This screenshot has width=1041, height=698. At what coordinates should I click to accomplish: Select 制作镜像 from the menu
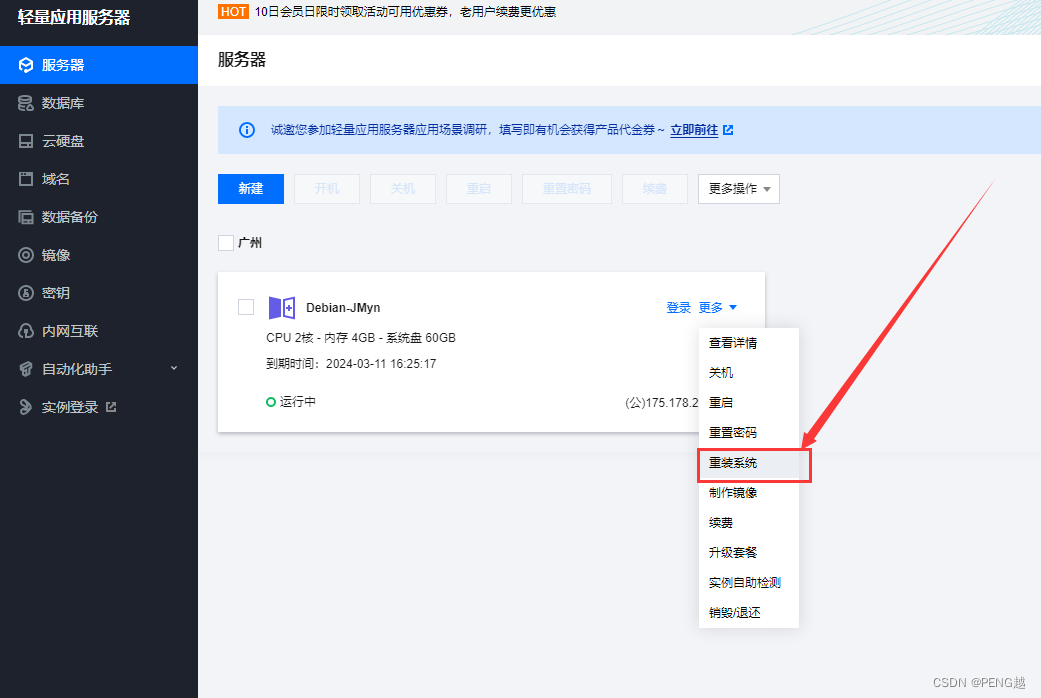[749, 493]
